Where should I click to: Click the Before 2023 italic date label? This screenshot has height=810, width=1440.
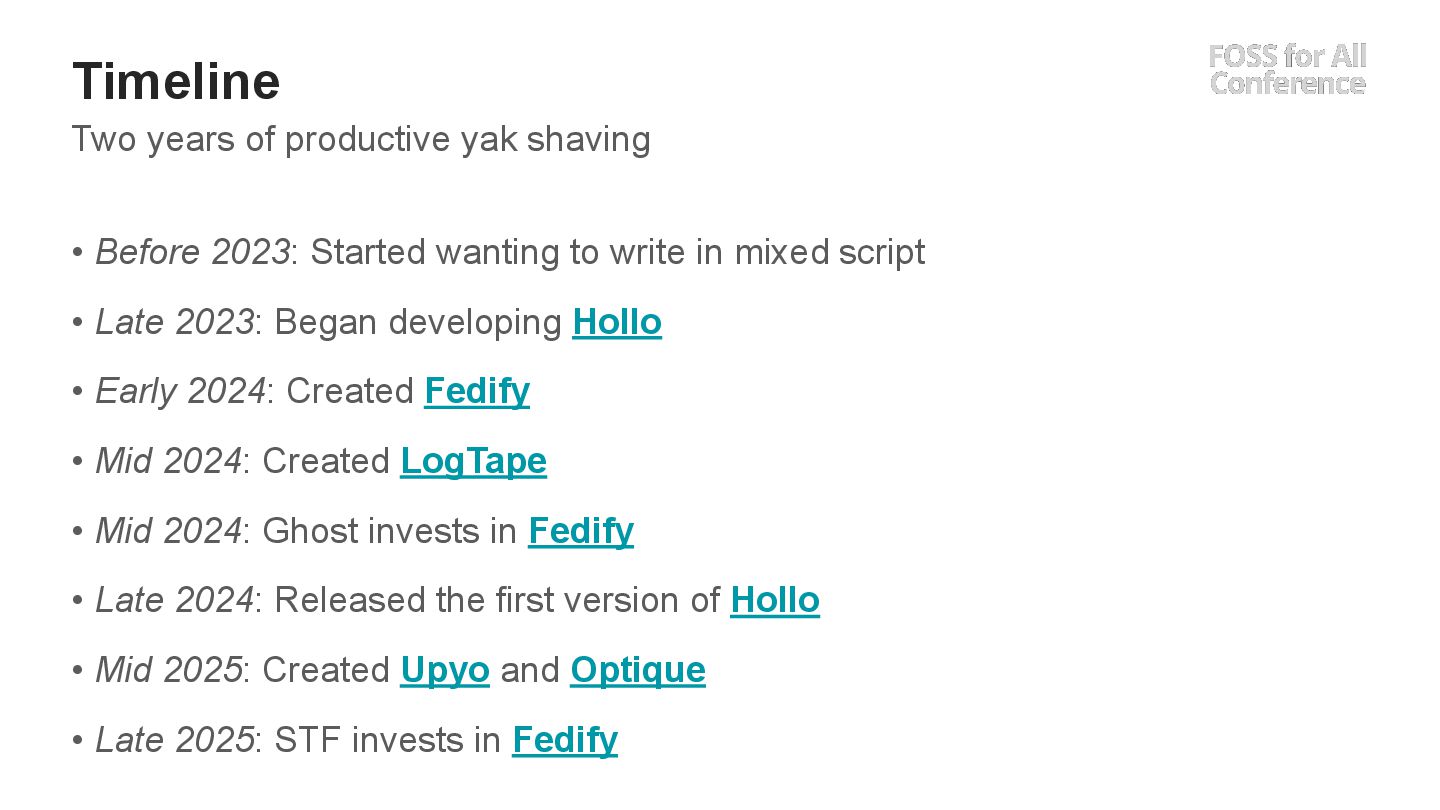pos(192,252)
